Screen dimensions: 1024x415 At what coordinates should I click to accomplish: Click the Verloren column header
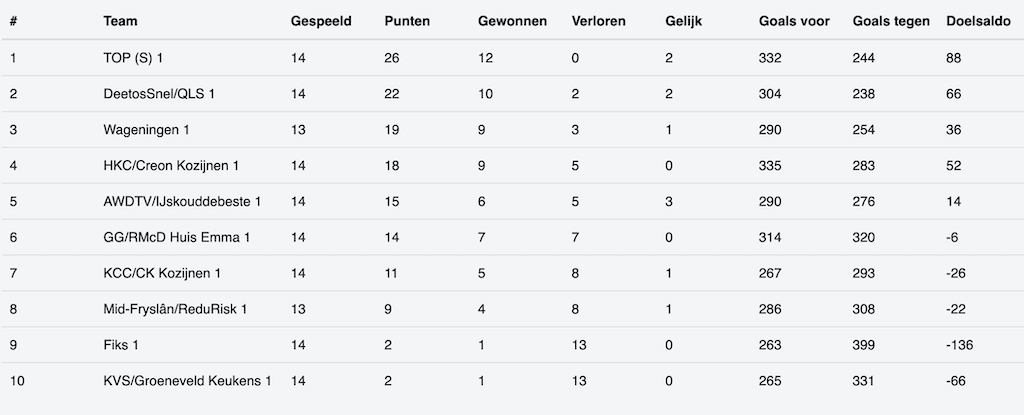coord(600,21)
